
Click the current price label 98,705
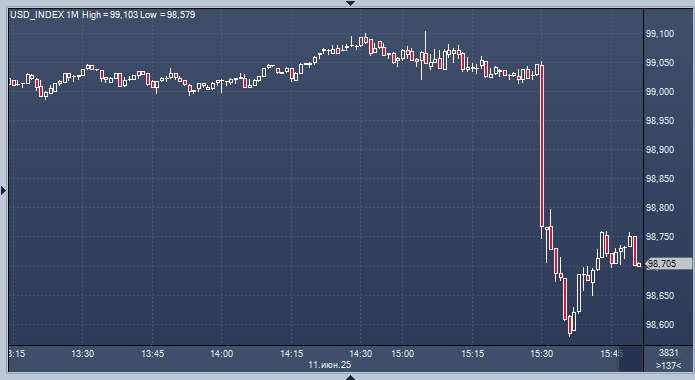point(669,264)
